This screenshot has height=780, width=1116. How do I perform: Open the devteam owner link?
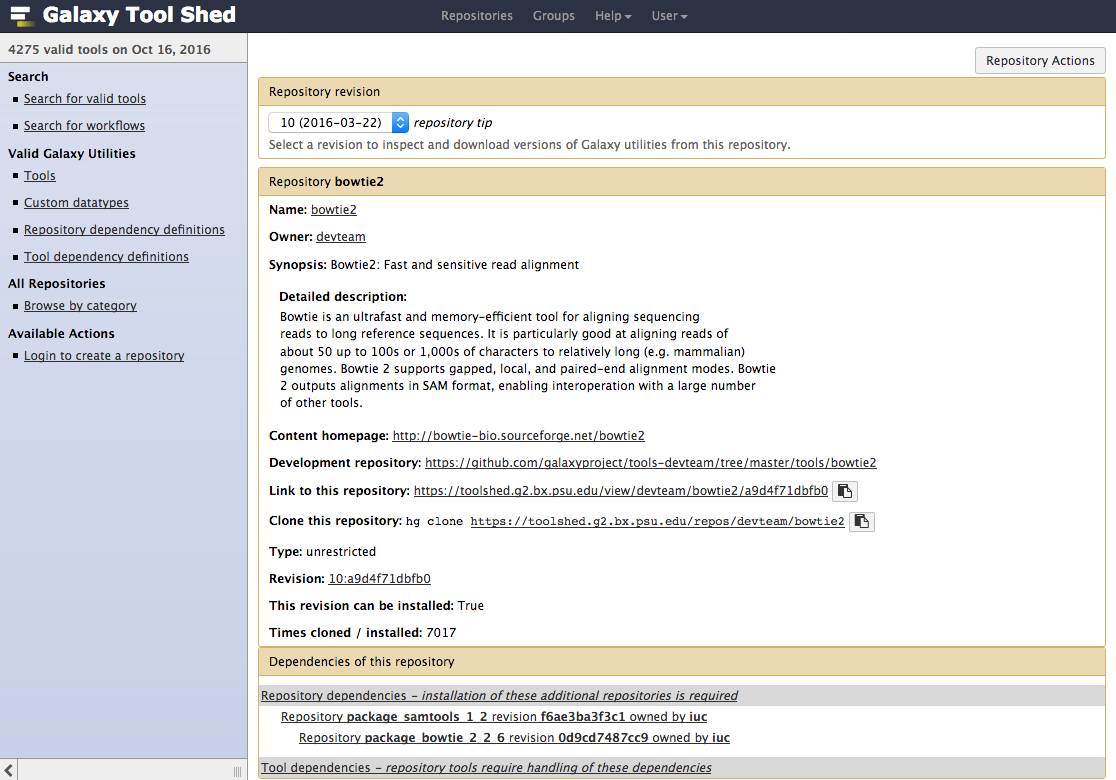341,237
